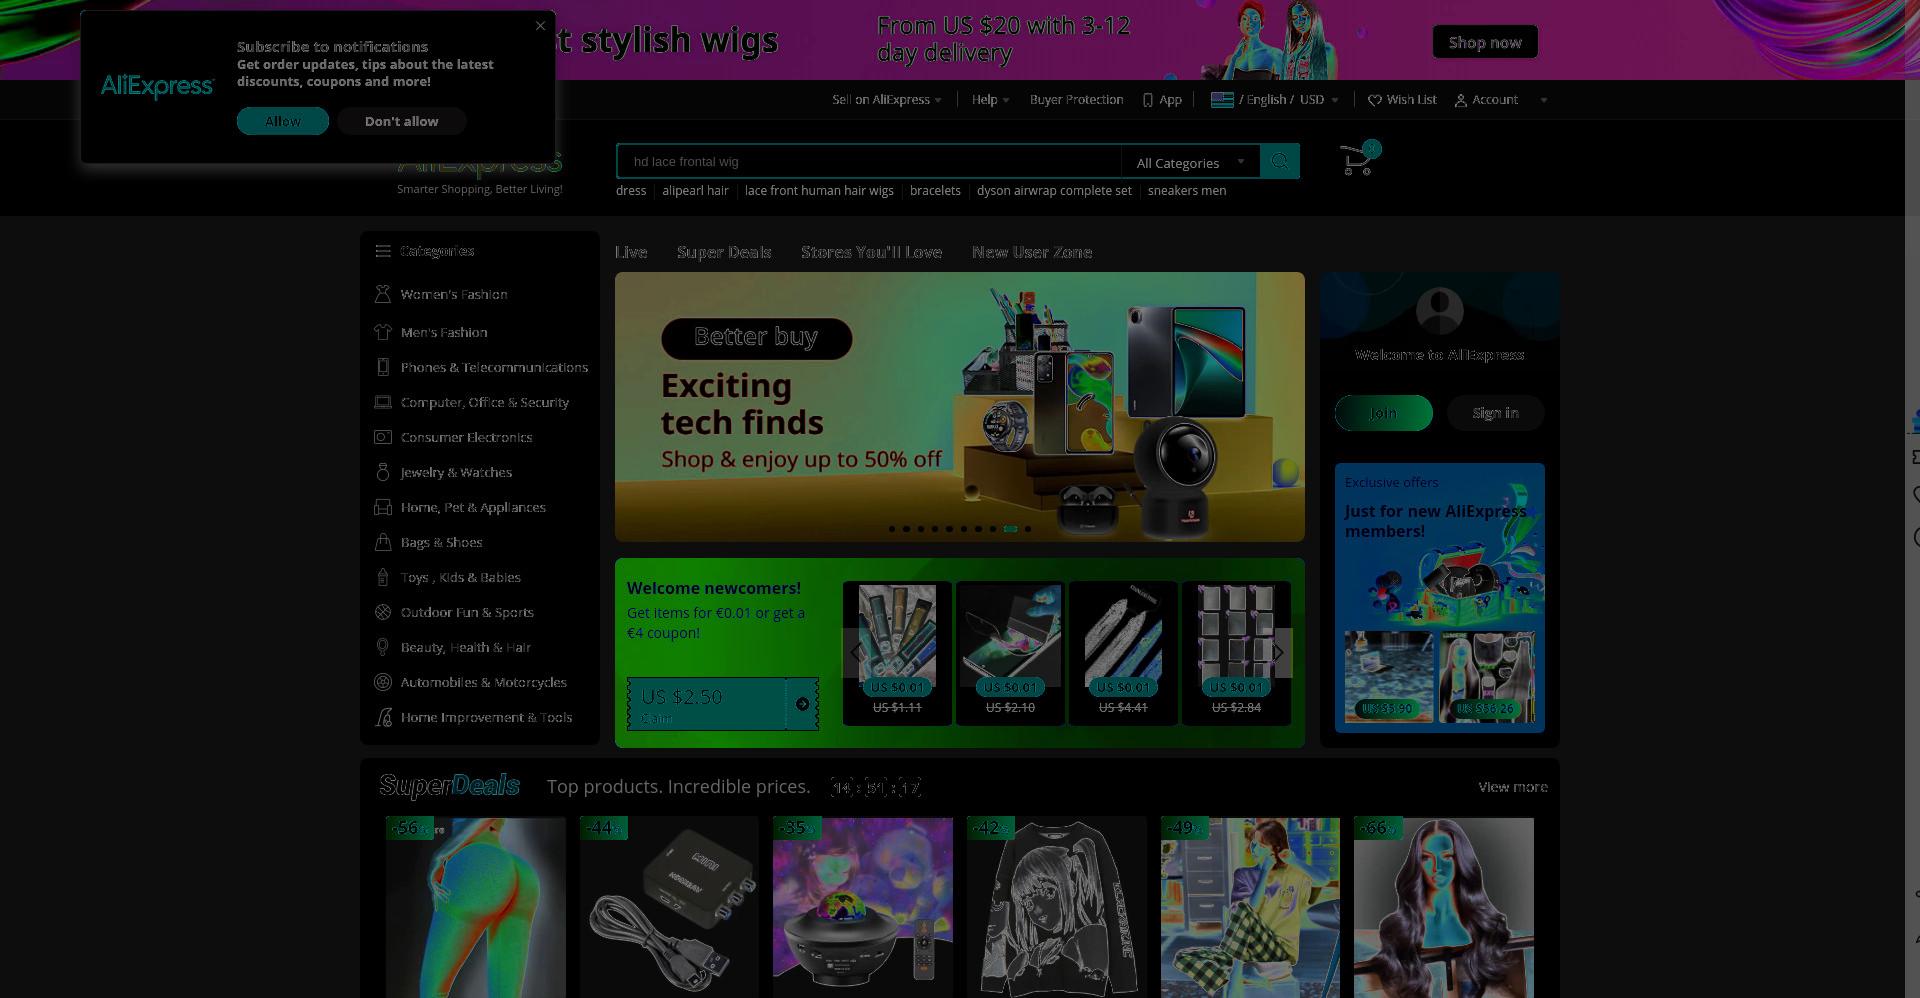
Task: Click the Don't allow button
Action: (x=401, y=121)
